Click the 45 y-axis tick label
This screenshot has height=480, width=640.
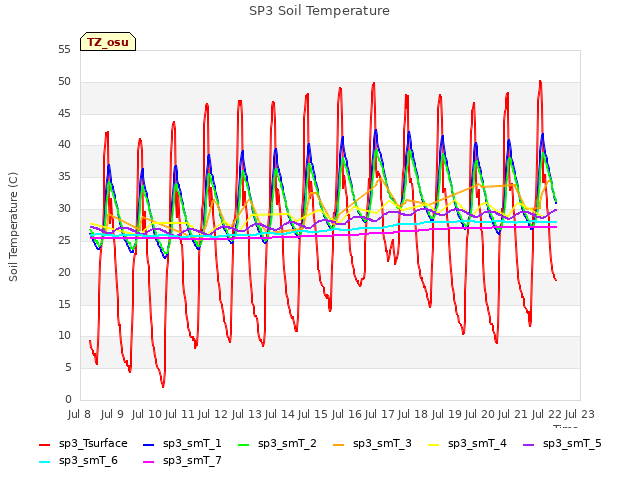coord(64,113)
